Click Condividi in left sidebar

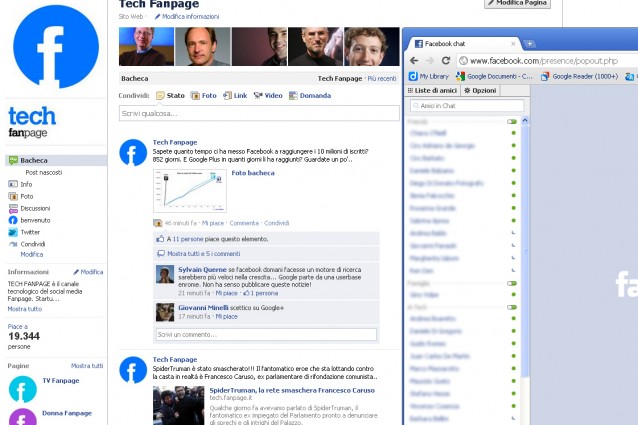point(33,244)
